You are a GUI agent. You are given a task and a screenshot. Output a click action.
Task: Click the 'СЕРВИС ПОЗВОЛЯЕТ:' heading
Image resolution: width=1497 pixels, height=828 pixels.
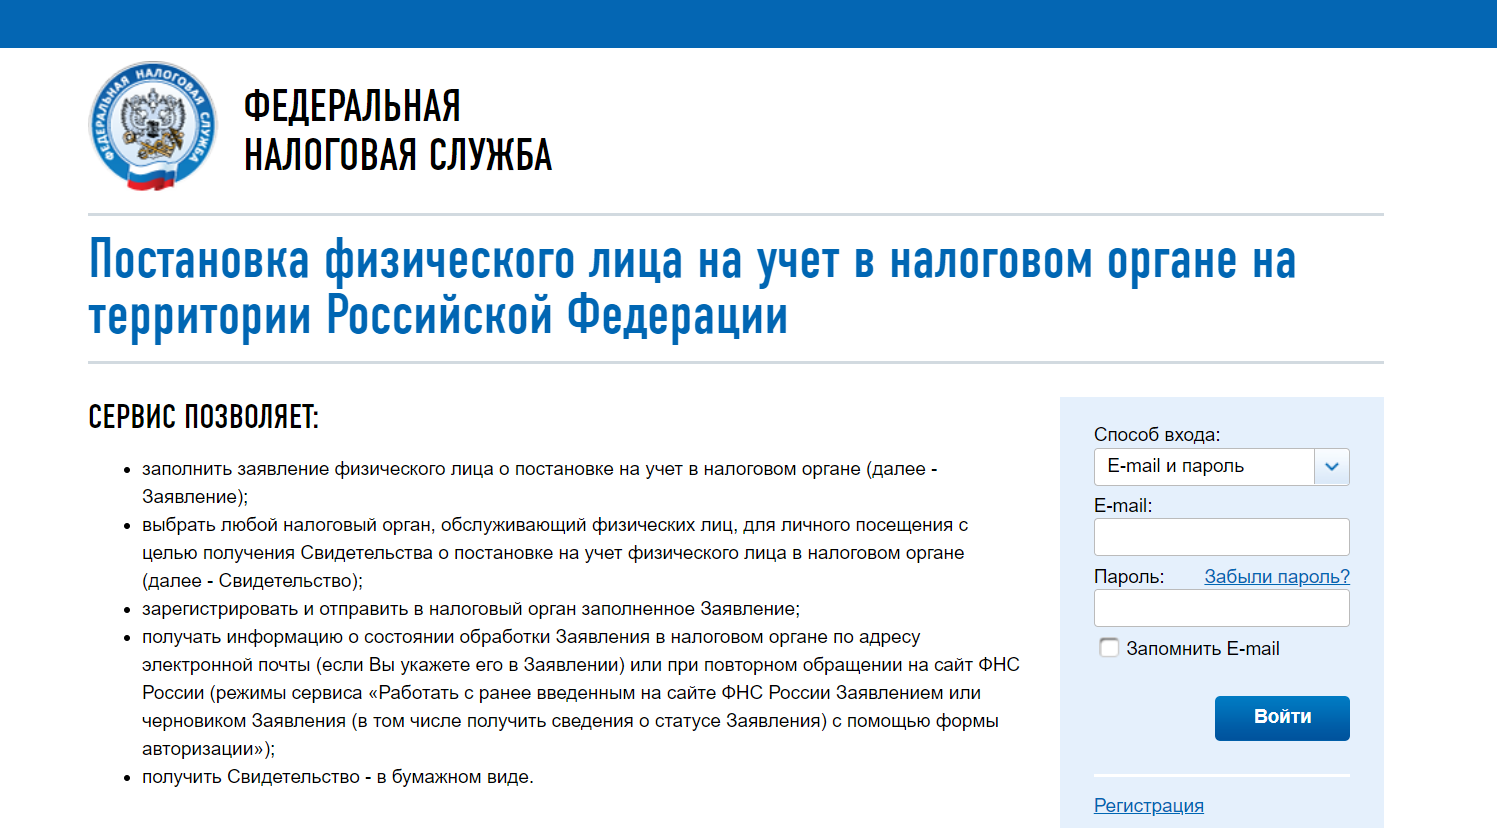[x=203, y=417]
